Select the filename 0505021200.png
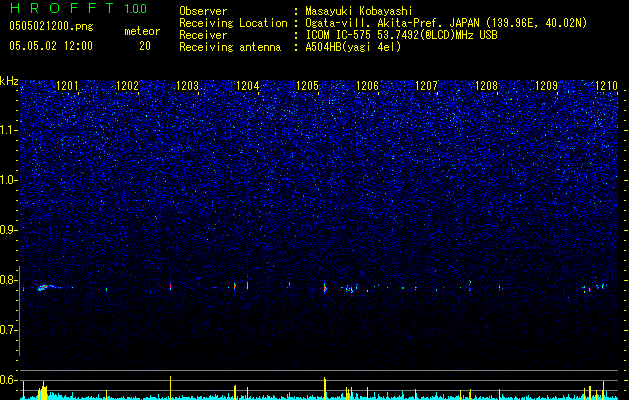Viewport: 629px width, 400px height. (x=51, y=26)
